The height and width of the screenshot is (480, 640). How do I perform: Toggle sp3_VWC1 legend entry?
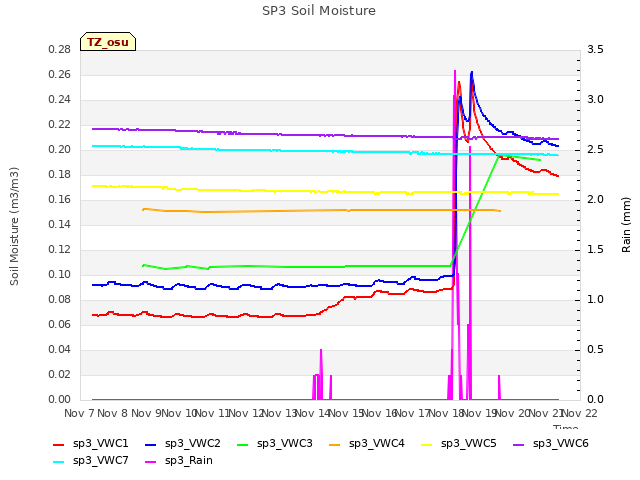tap(91, 444)
